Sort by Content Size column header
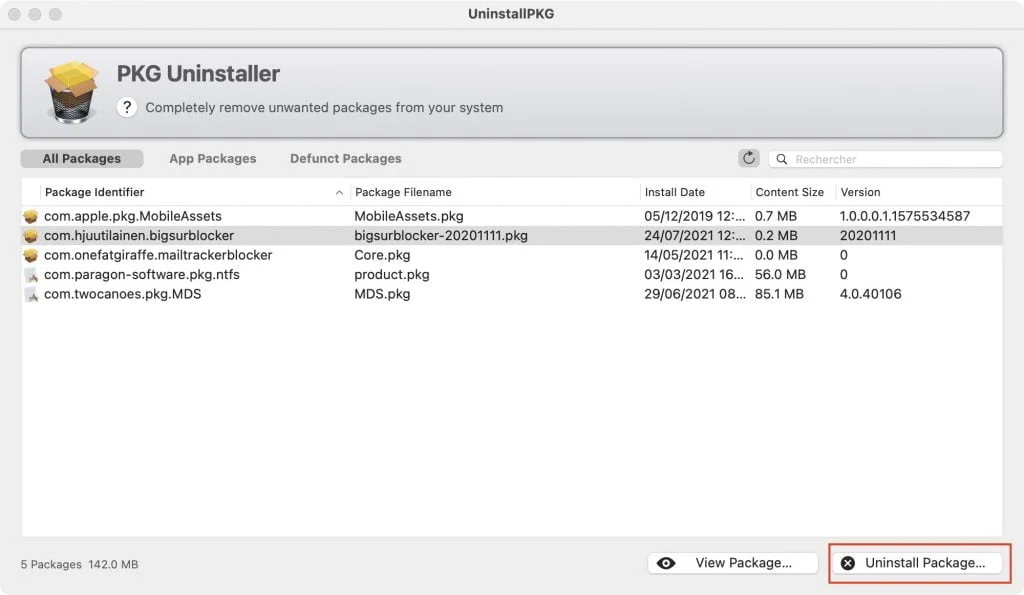The image size is (1024, 595). (x=790, y=192)
